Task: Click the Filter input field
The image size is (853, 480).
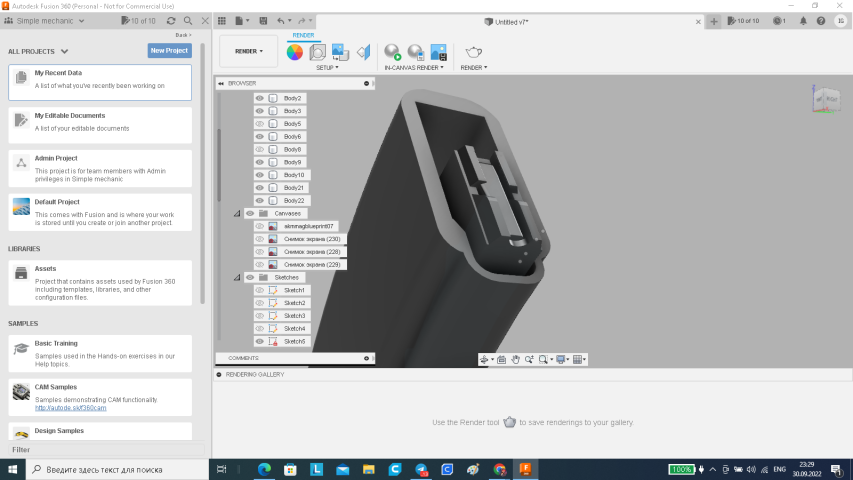Action: (x=107, y=450)
